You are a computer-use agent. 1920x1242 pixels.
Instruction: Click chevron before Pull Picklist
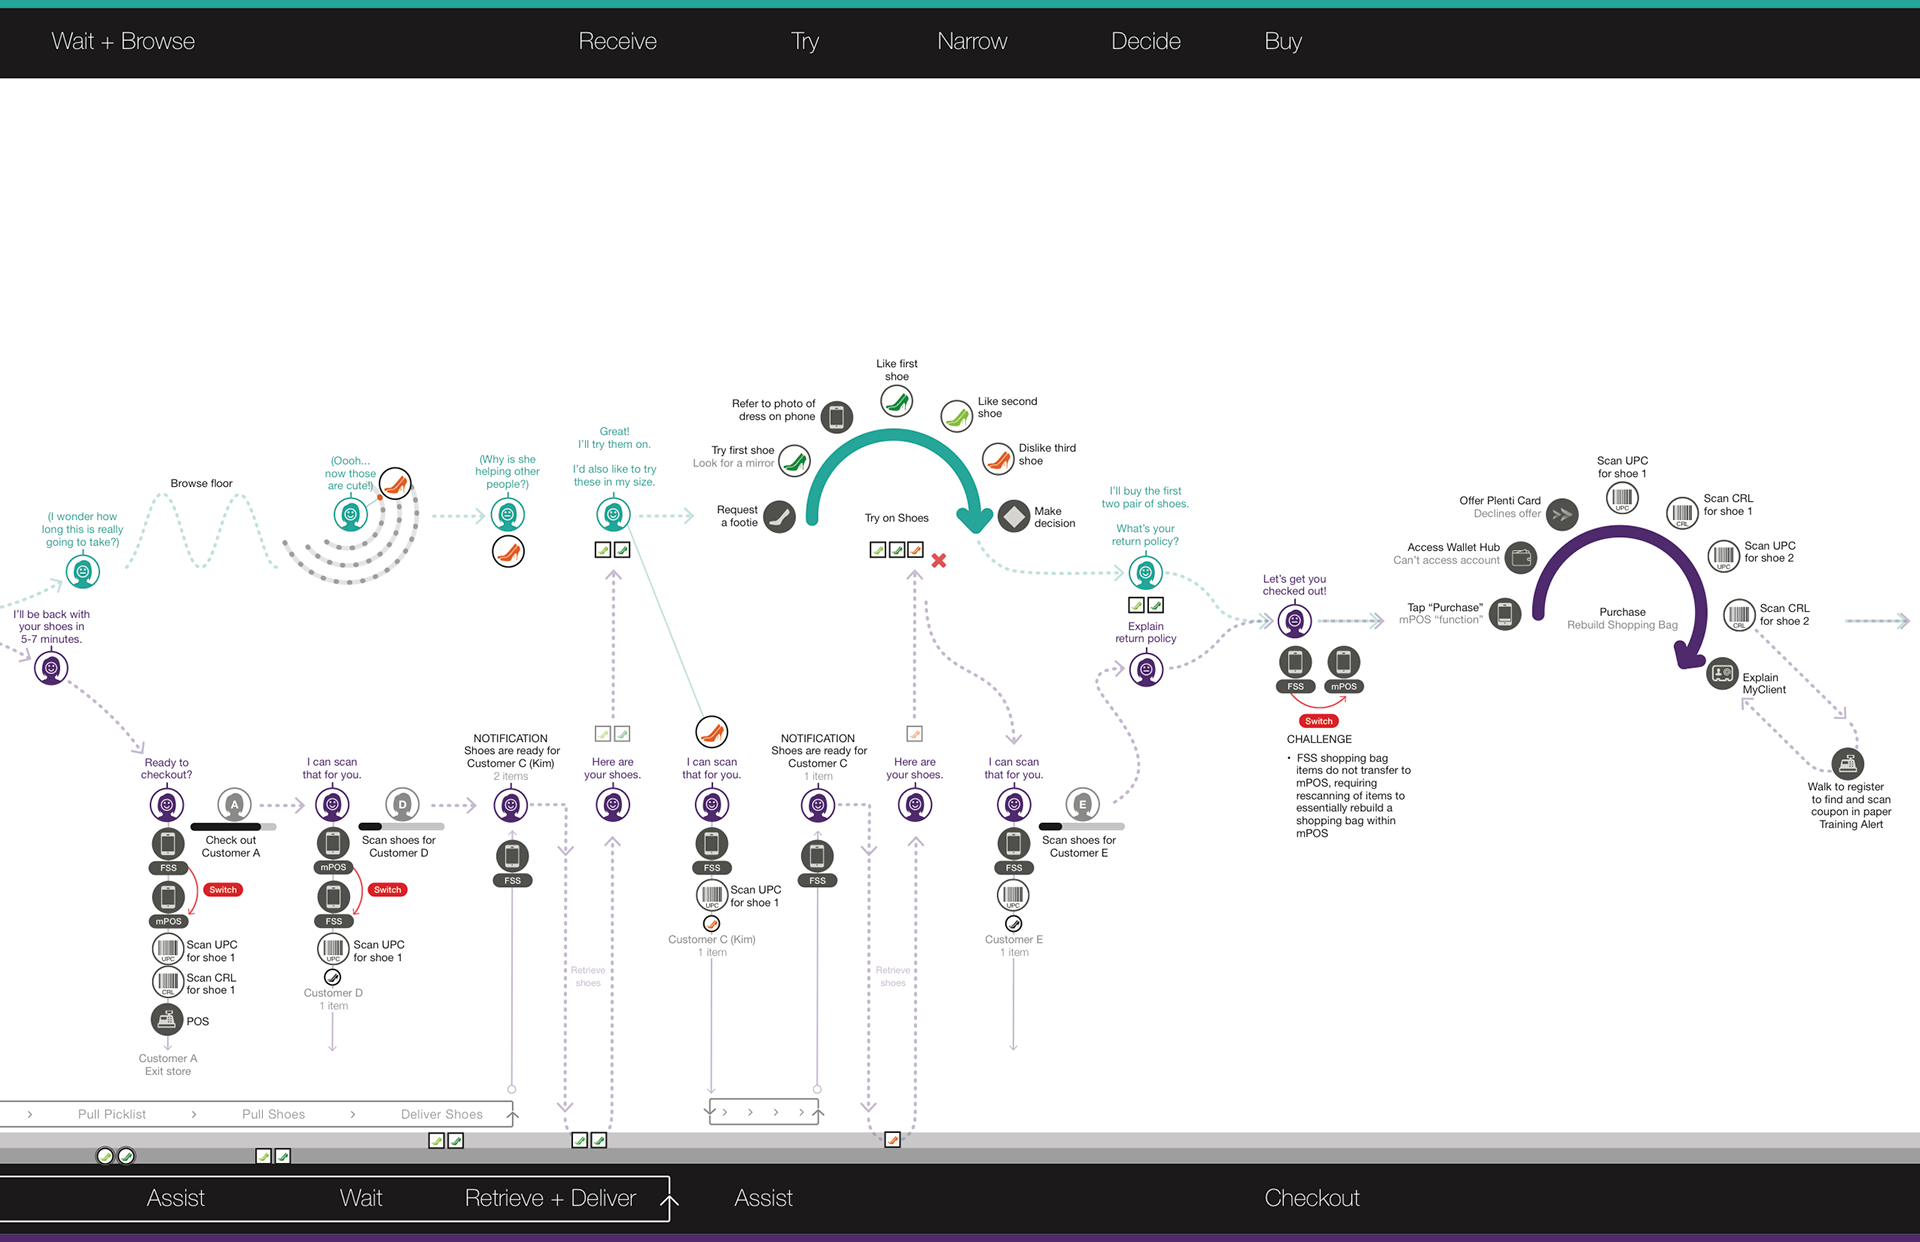[30, 1114]
